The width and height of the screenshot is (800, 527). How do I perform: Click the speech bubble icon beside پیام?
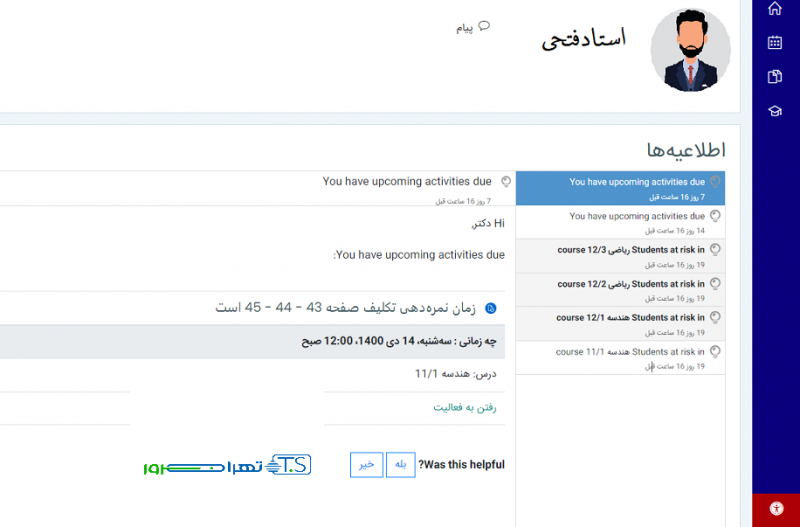[x=485, y=27]
